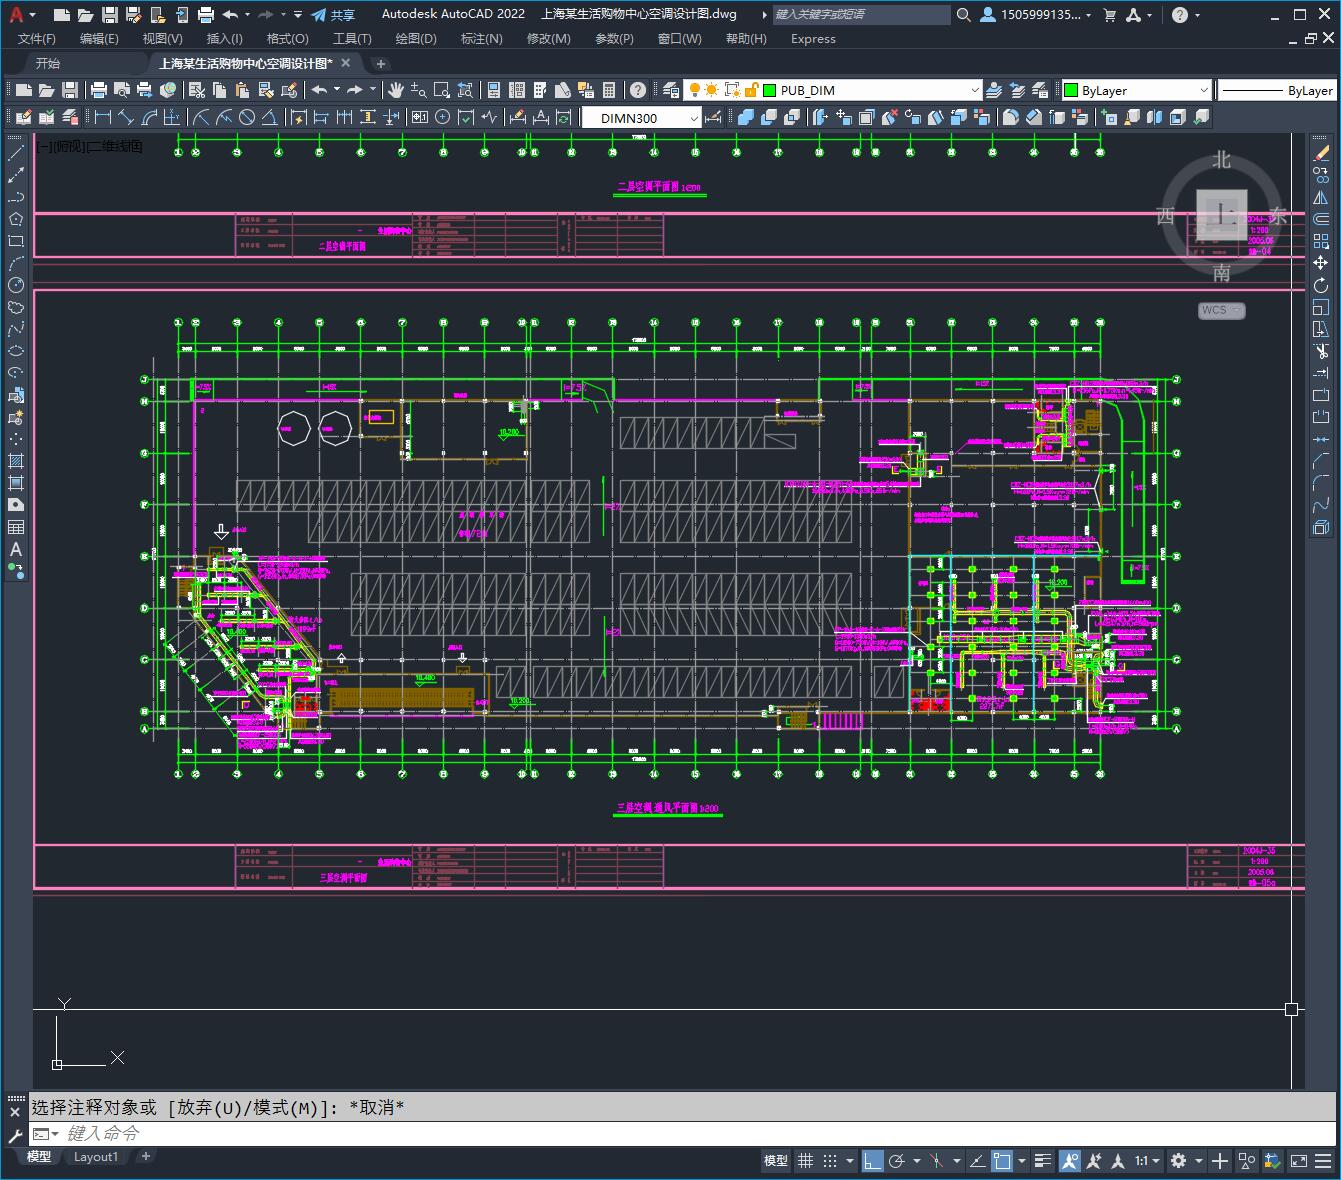Open the PUB_DIM layer dropdown

pos(975,90)
